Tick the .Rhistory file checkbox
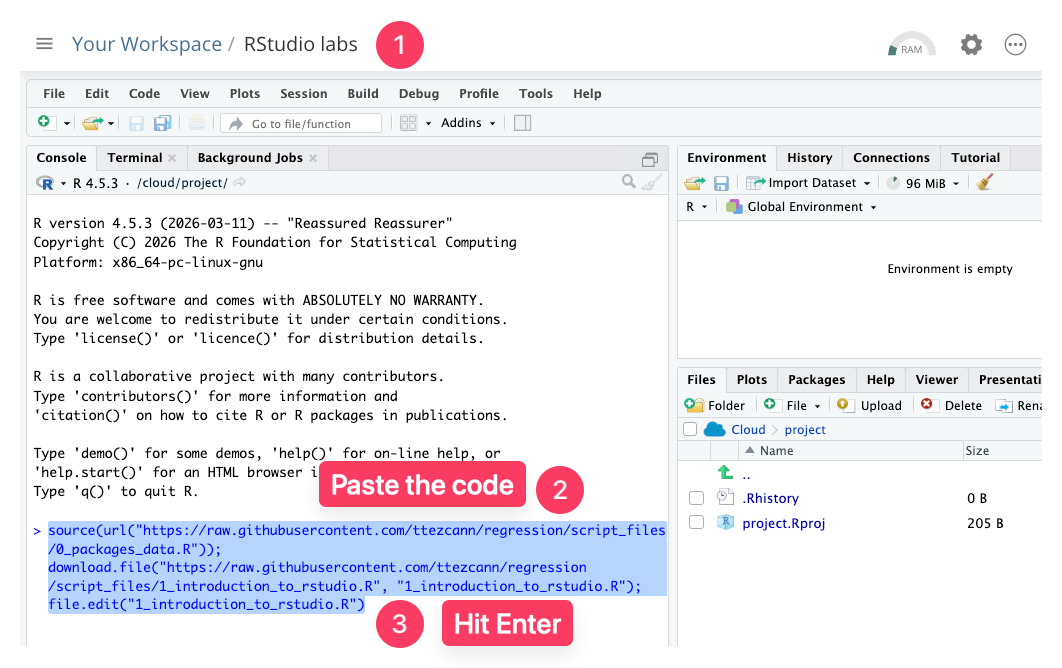 (696, 498)
